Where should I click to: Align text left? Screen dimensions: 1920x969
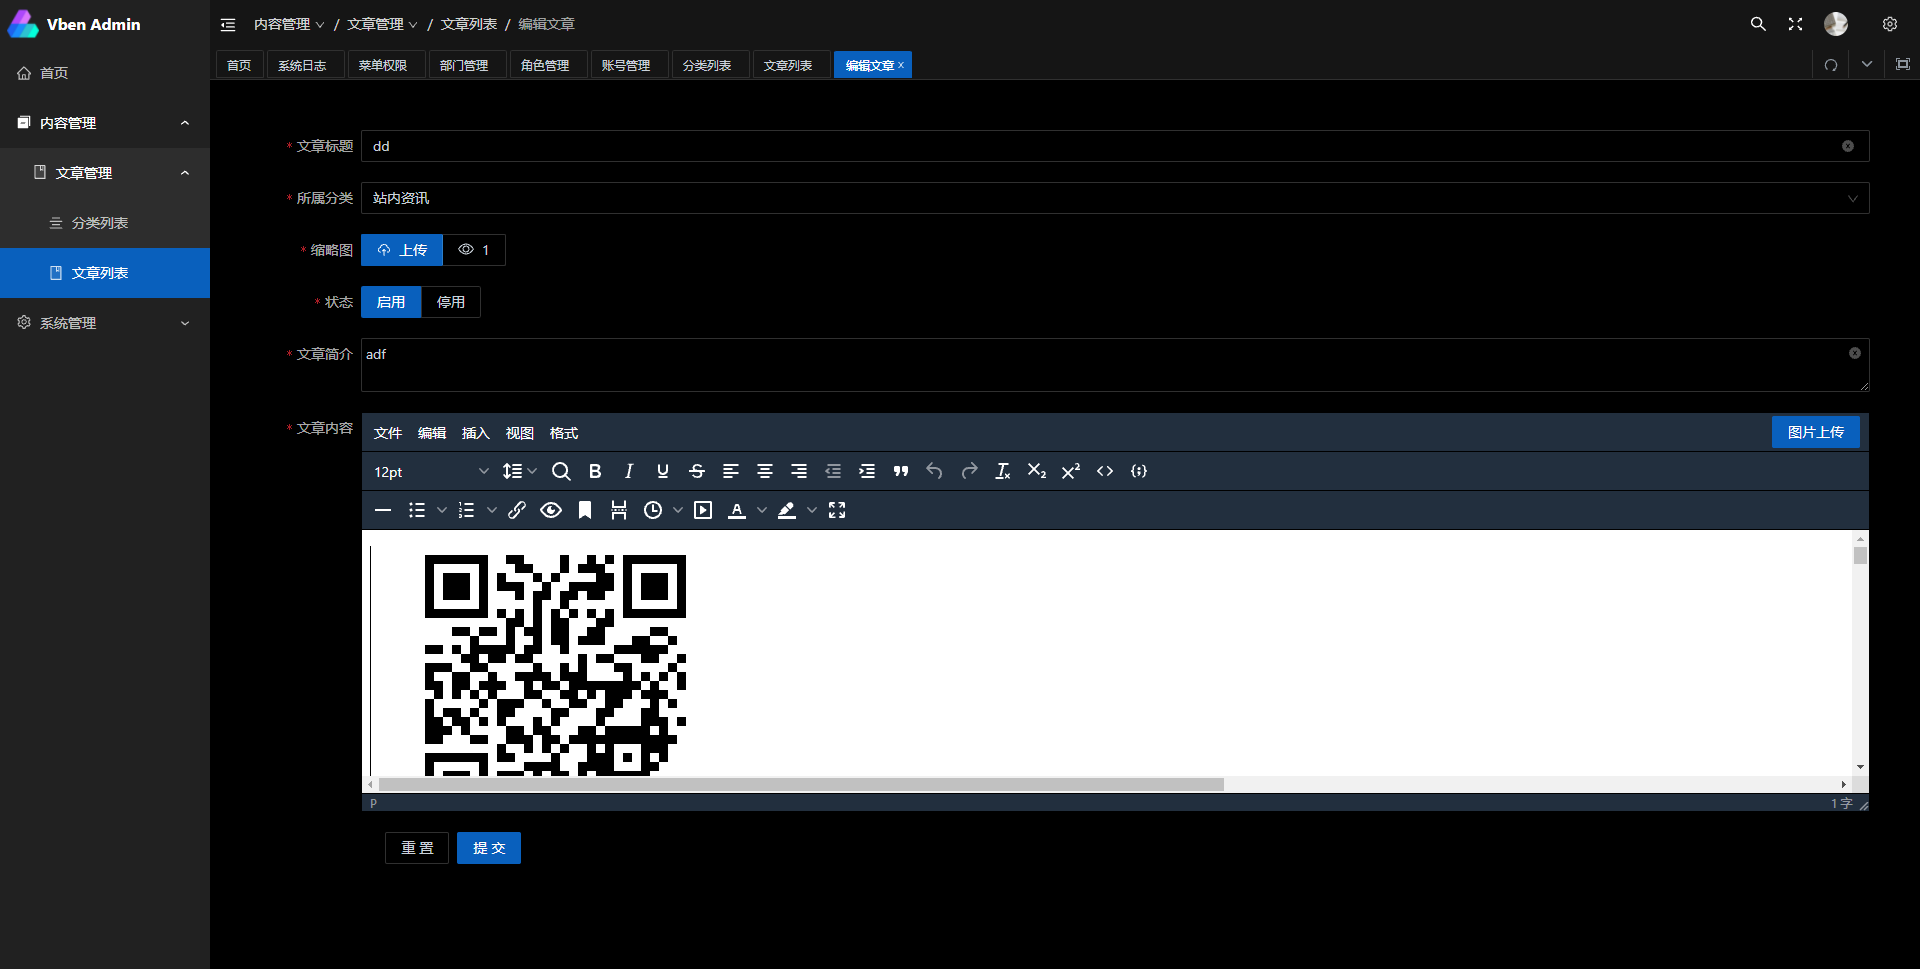pos(731,471)
